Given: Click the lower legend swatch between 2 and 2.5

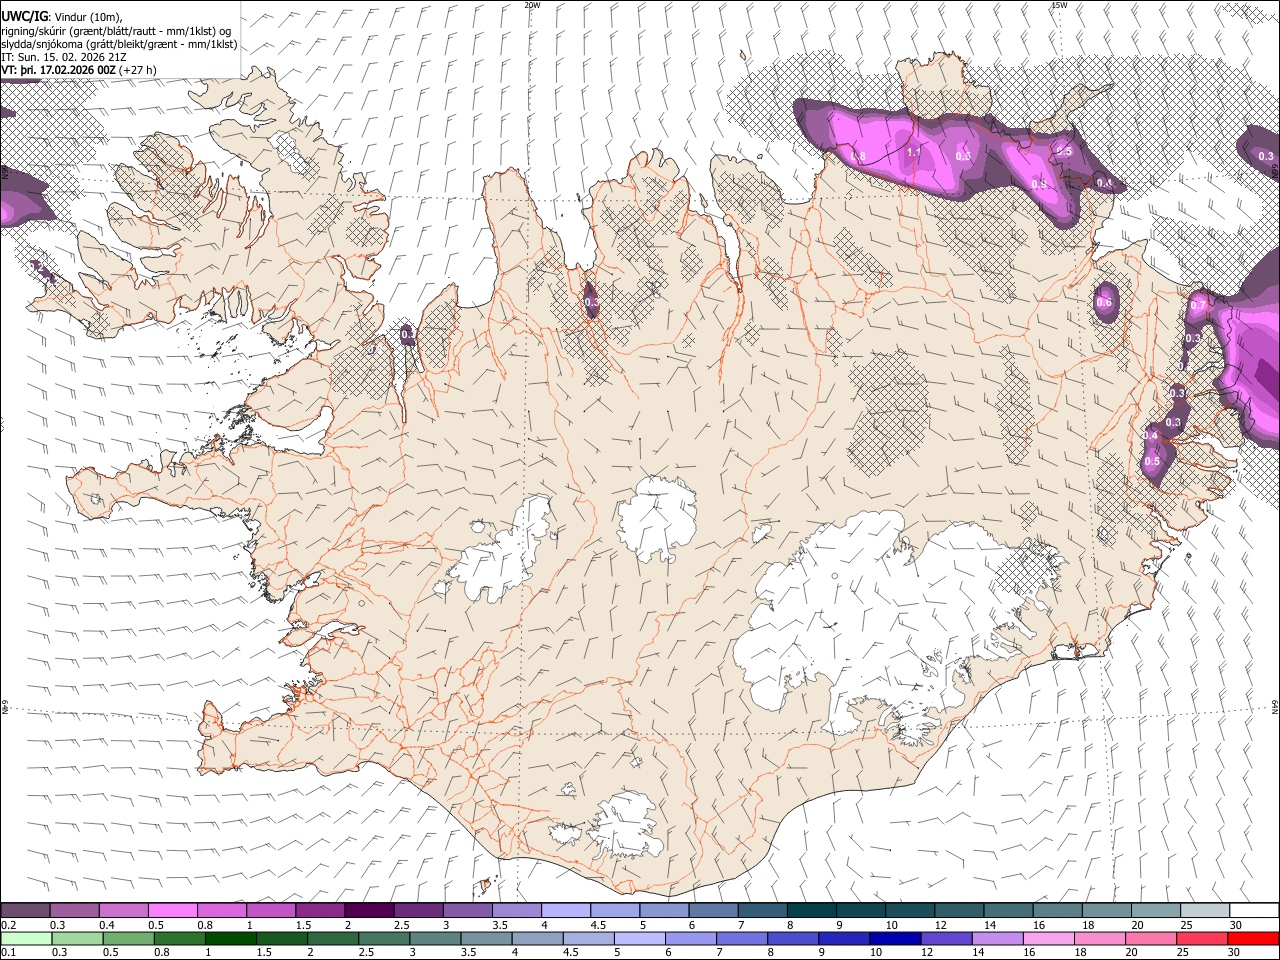Looking at the screenshot, I should [333, 938].
